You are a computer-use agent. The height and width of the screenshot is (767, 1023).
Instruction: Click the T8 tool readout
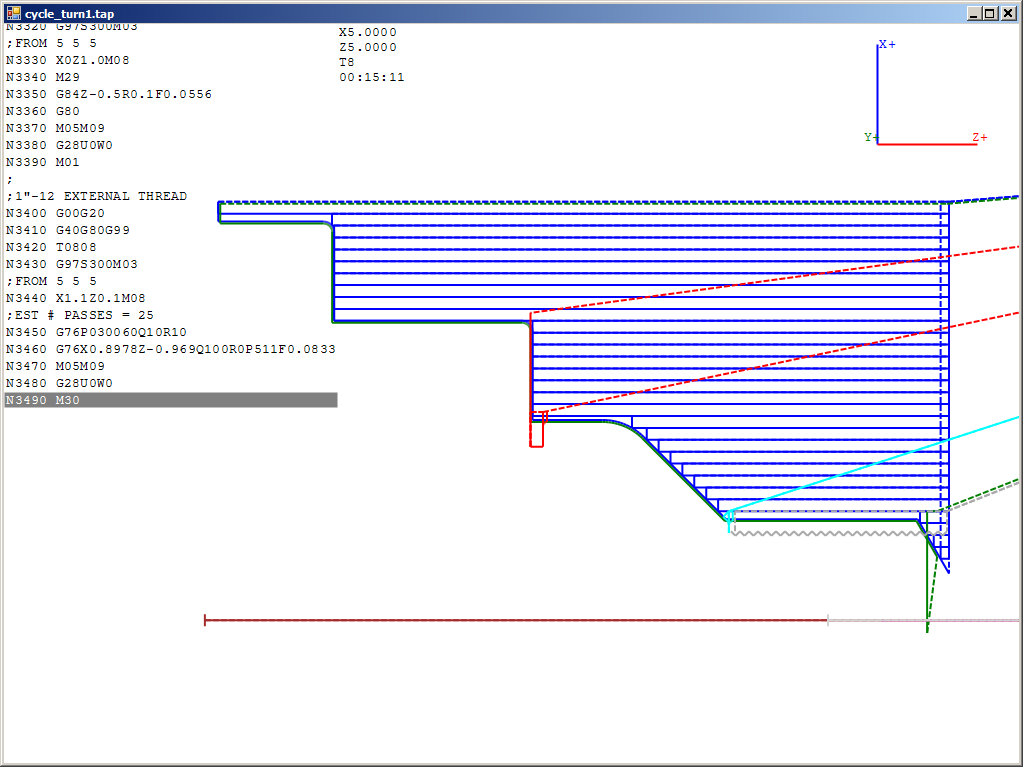[x=346, y=62]
